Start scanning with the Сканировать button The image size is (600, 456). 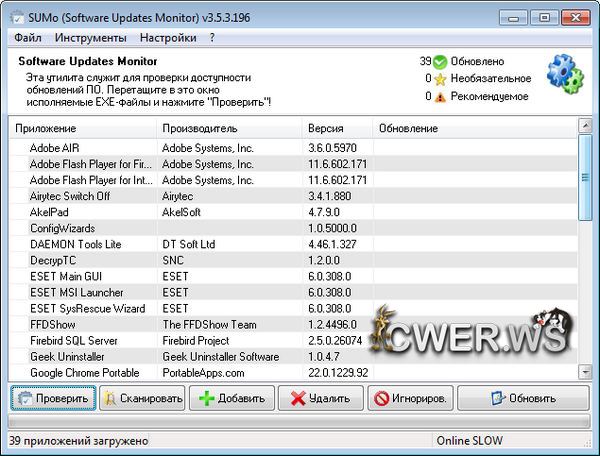point(144,398)
